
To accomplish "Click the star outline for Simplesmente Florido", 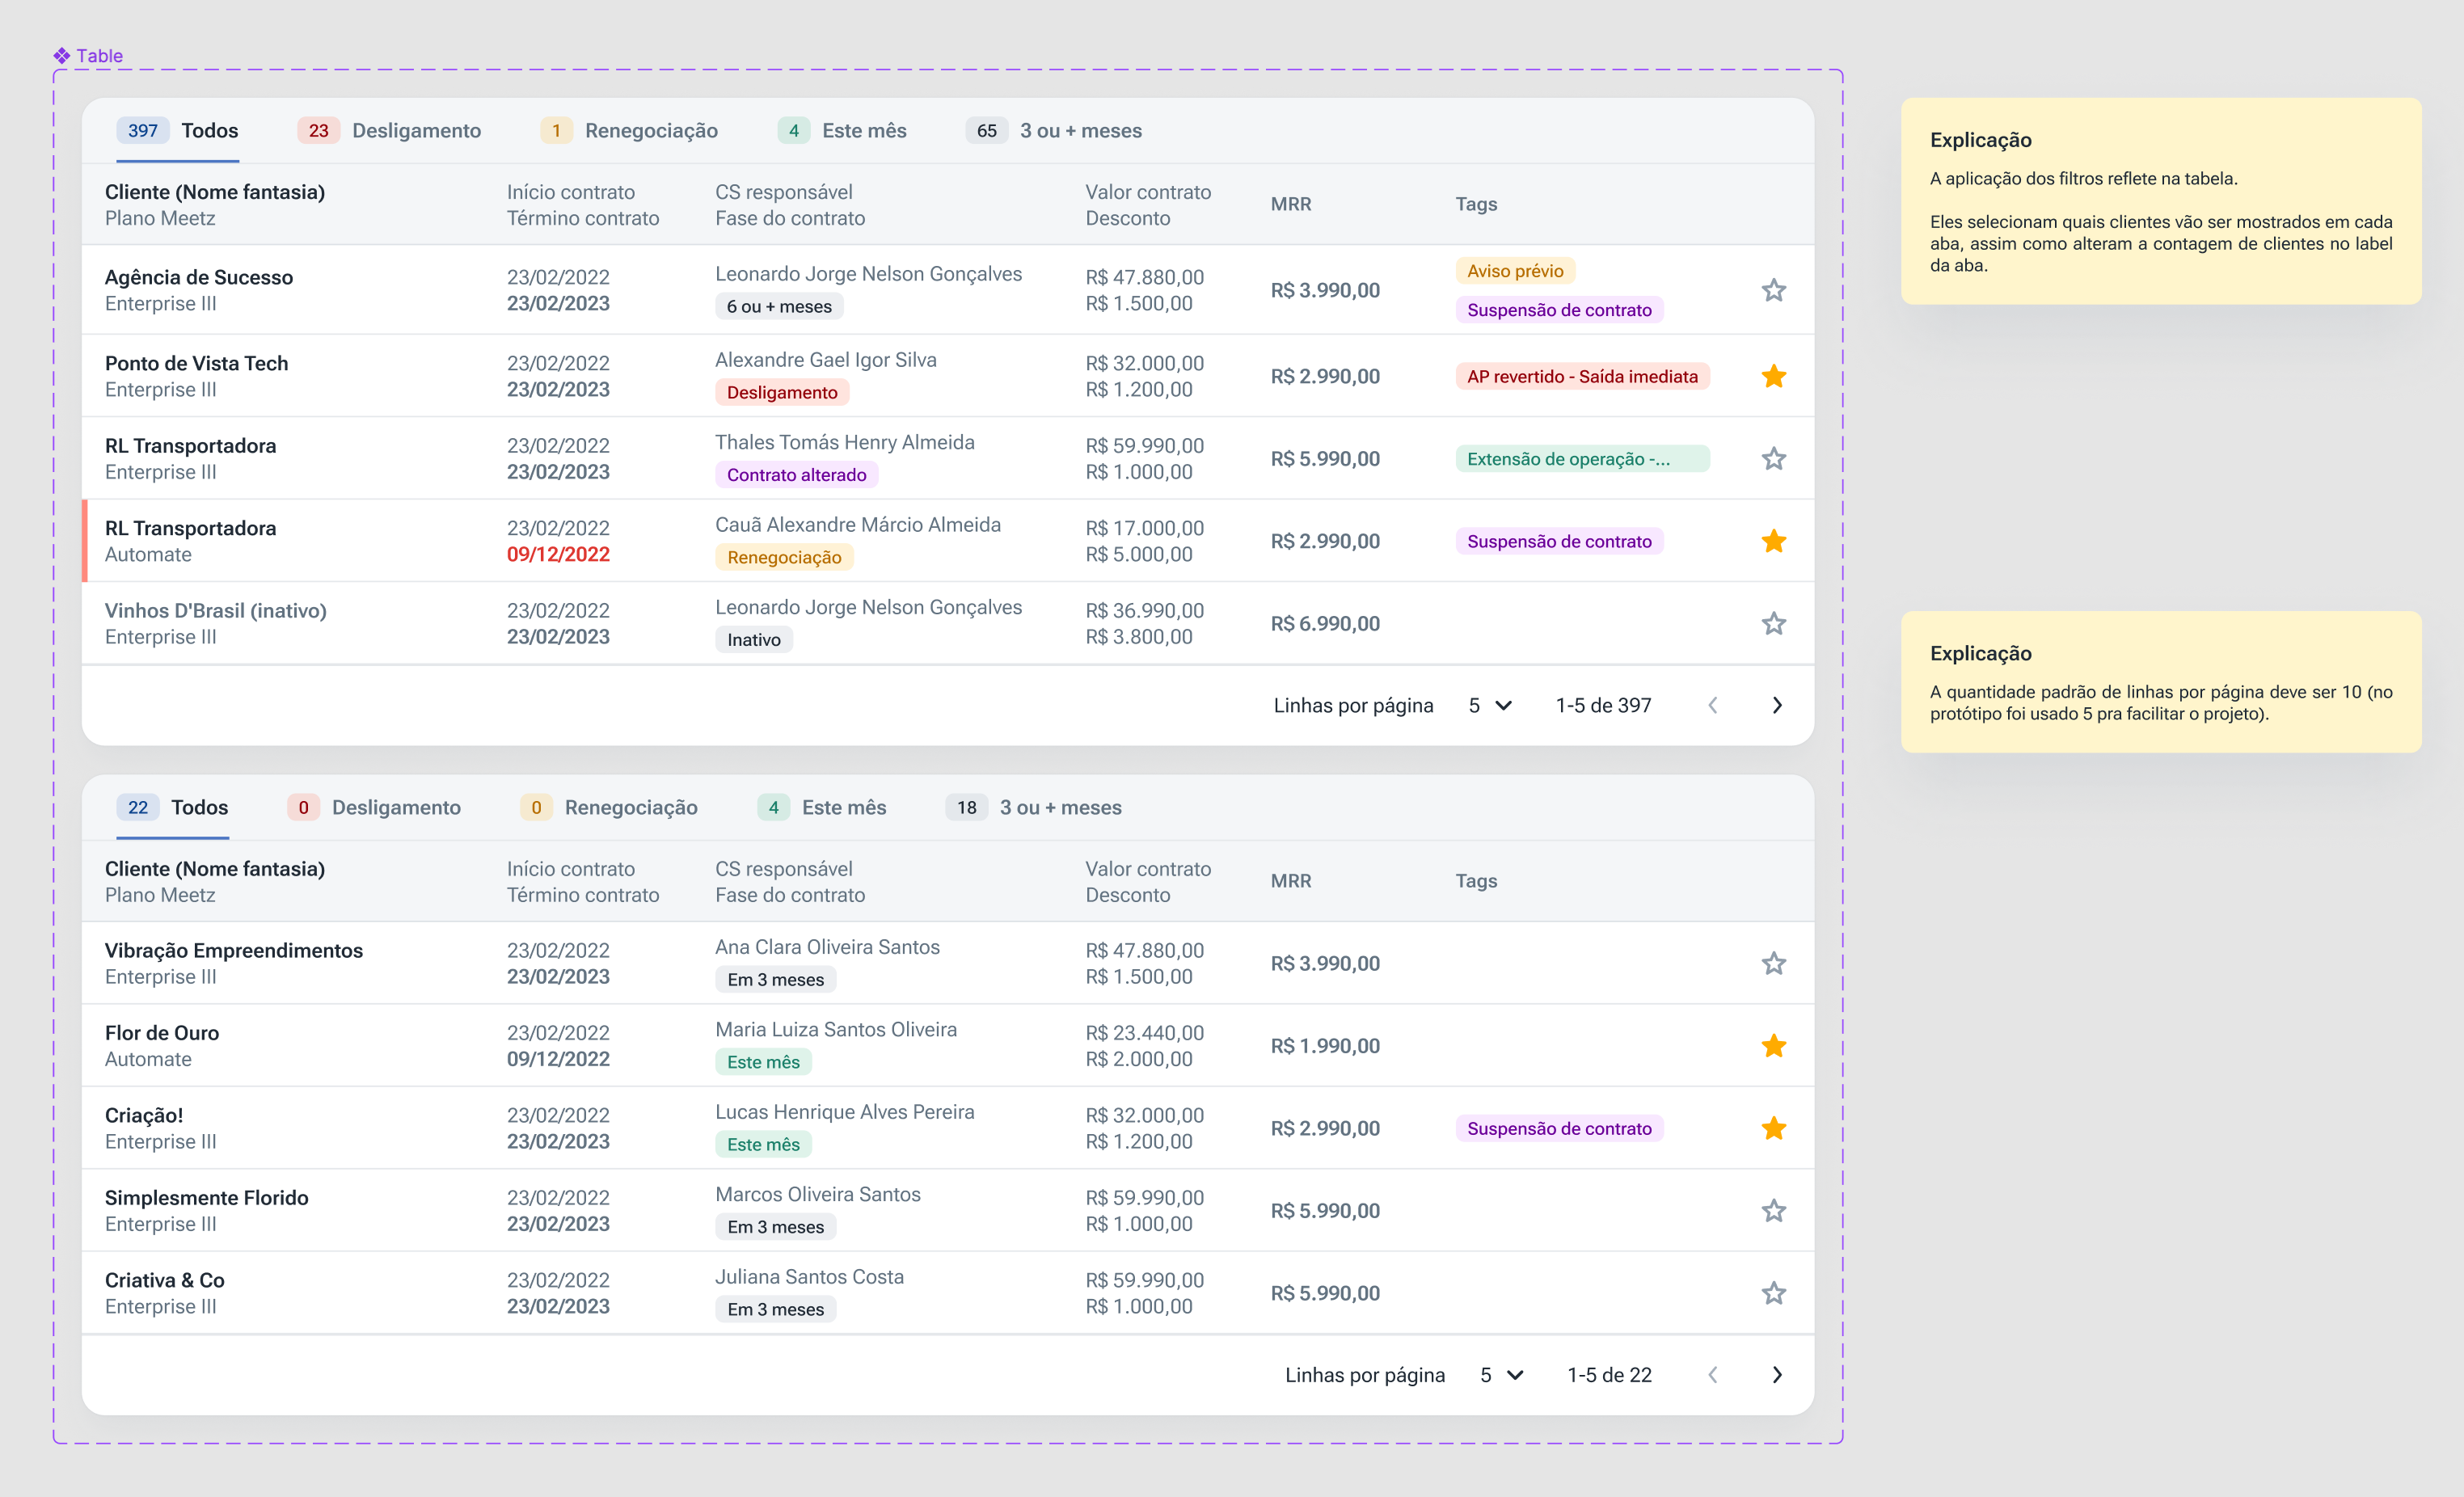I will pyautogui.click(x=1773, y=1211).
